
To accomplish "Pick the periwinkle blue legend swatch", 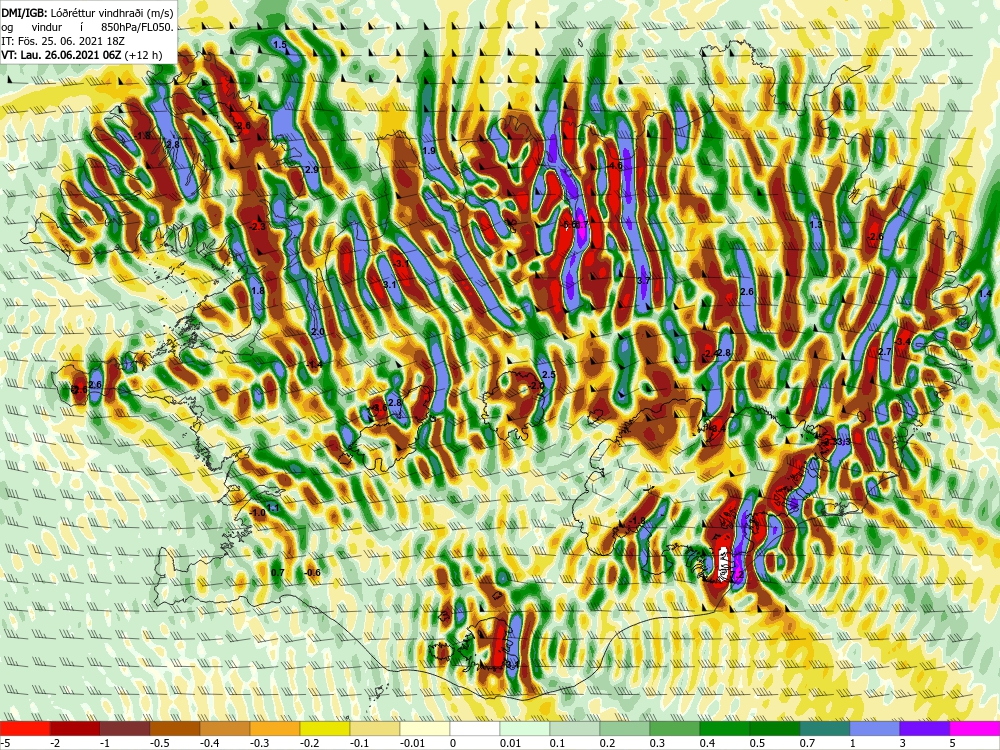I will pyautogui.click(x=875, y=728).
